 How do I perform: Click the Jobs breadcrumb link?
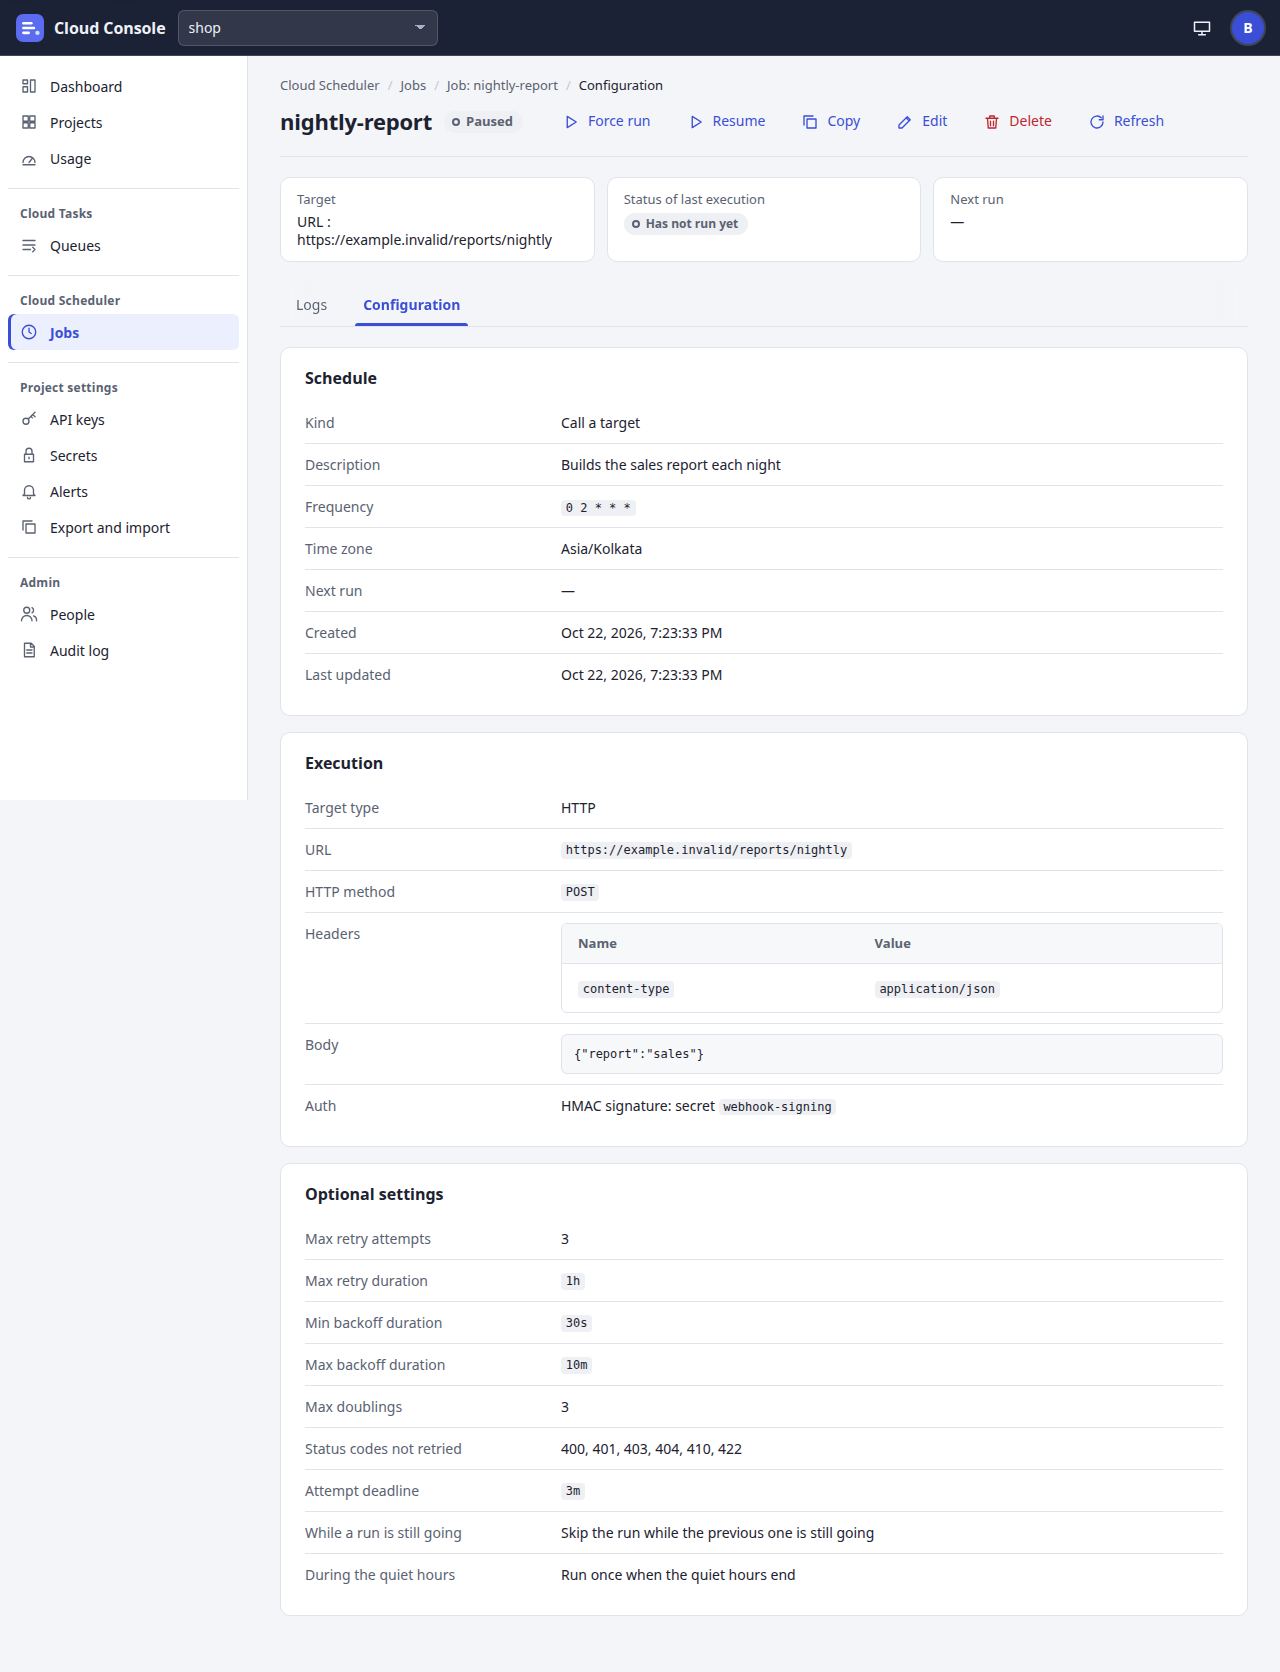(413, 86)
